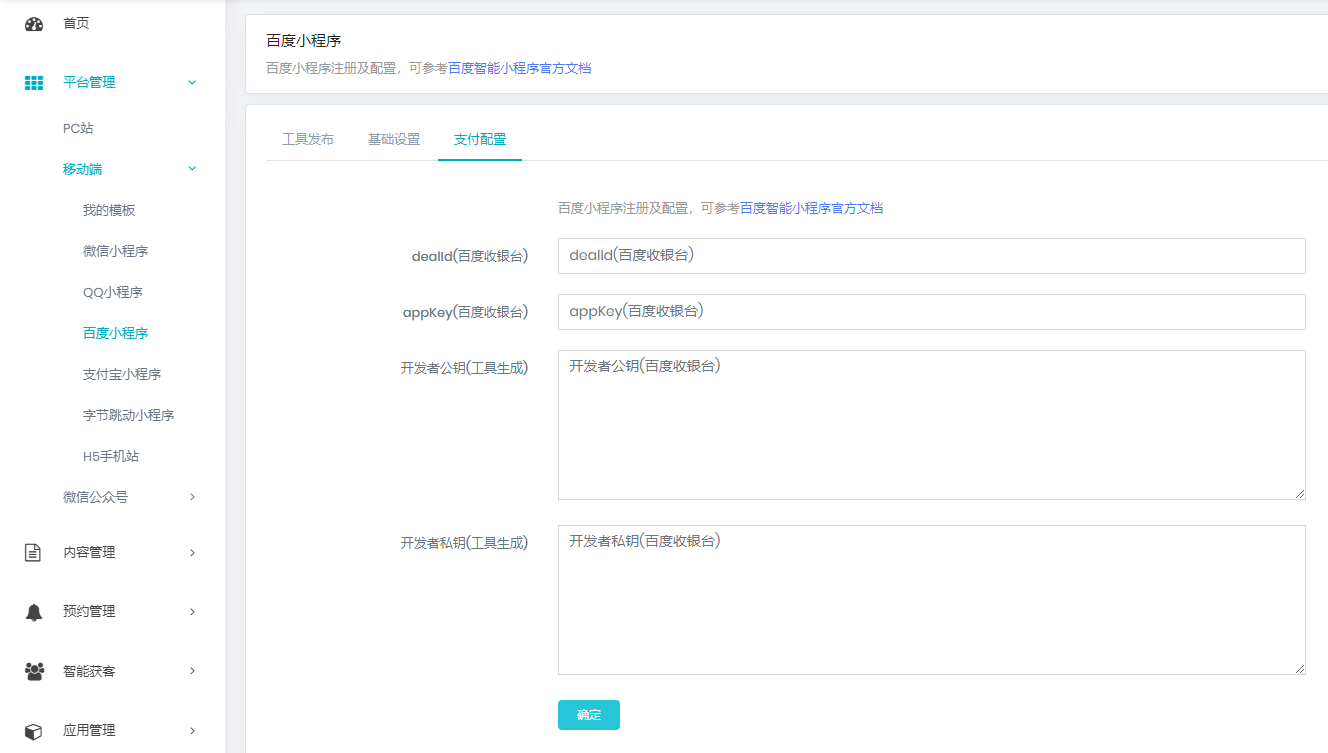Expand the 内容管理 chevron arrow
Screen dimensions: 1328x753
pos(192,553)
